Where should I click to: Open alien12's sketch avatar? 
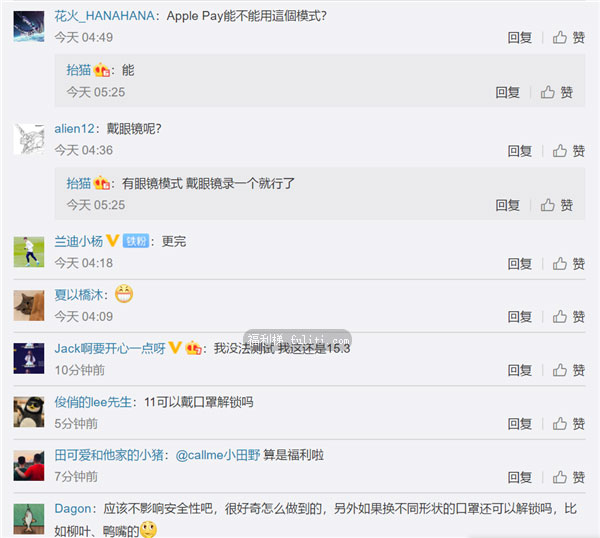click(x=29, y=139)
